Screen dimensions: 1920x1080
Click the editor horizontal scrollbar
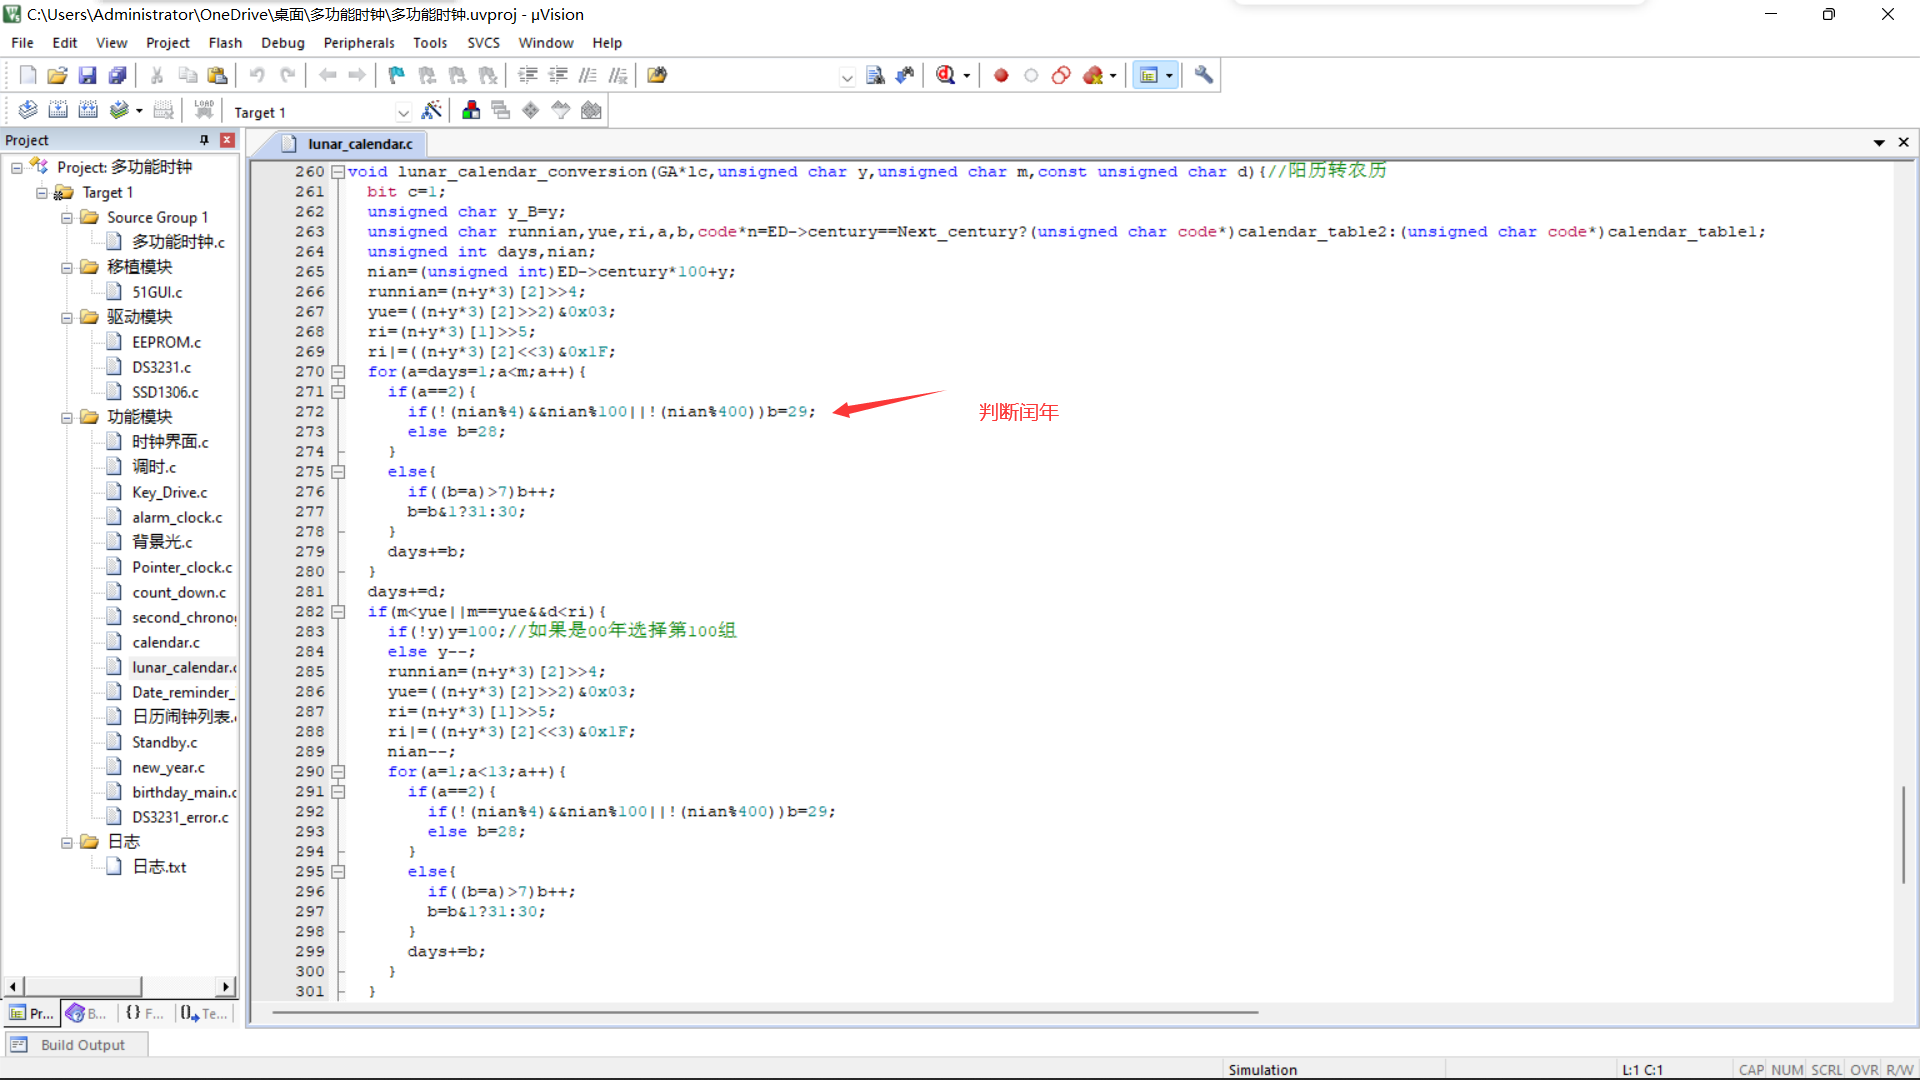tap(765, 1012)
